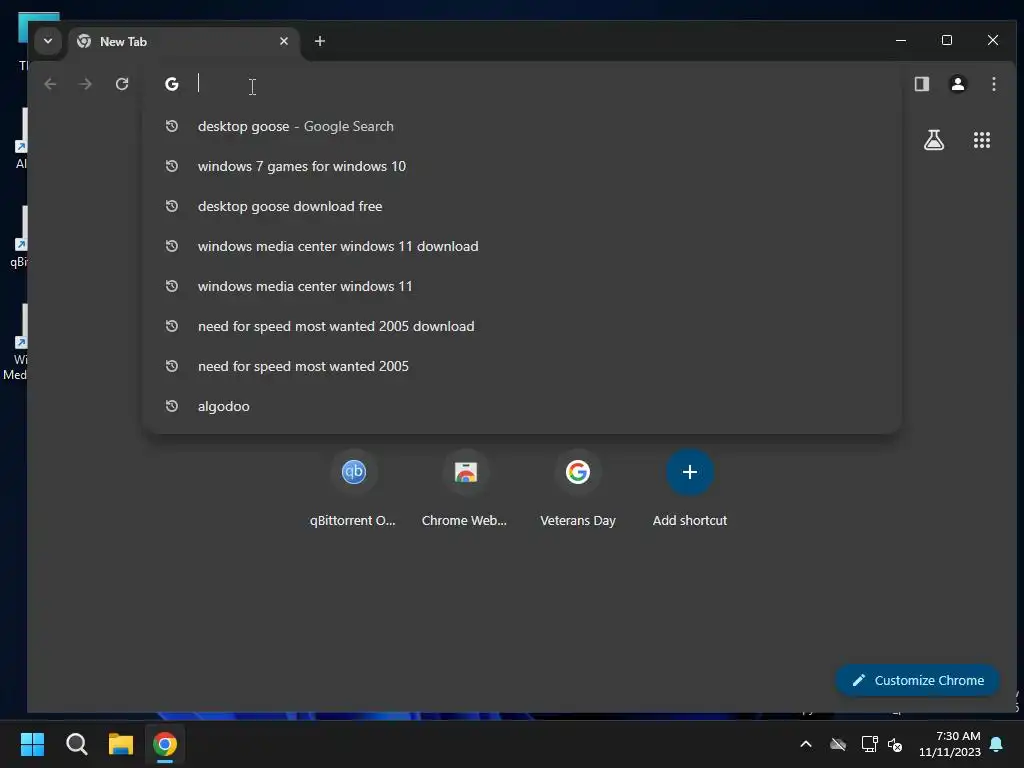Add a new shortcut tile

coord(690,488)
